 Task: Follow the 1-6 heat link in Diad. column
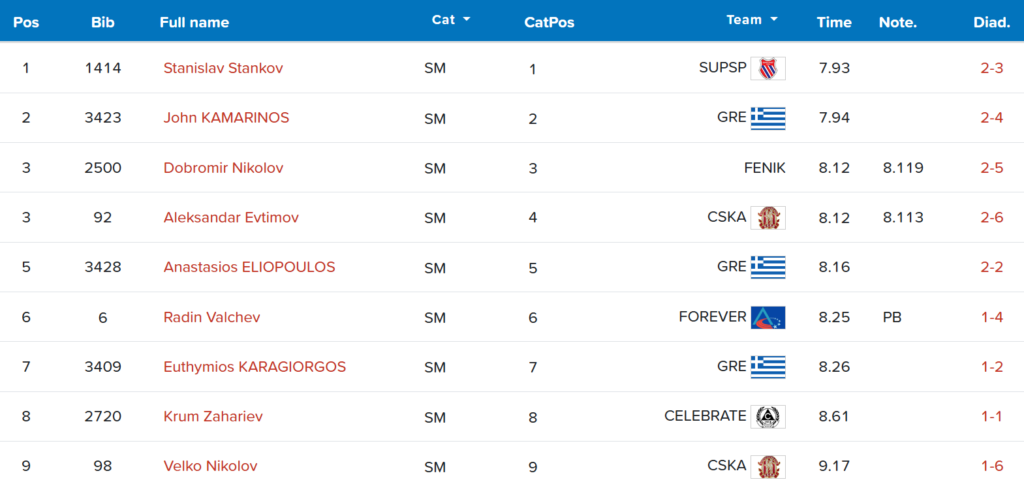[x=991, y=466]
